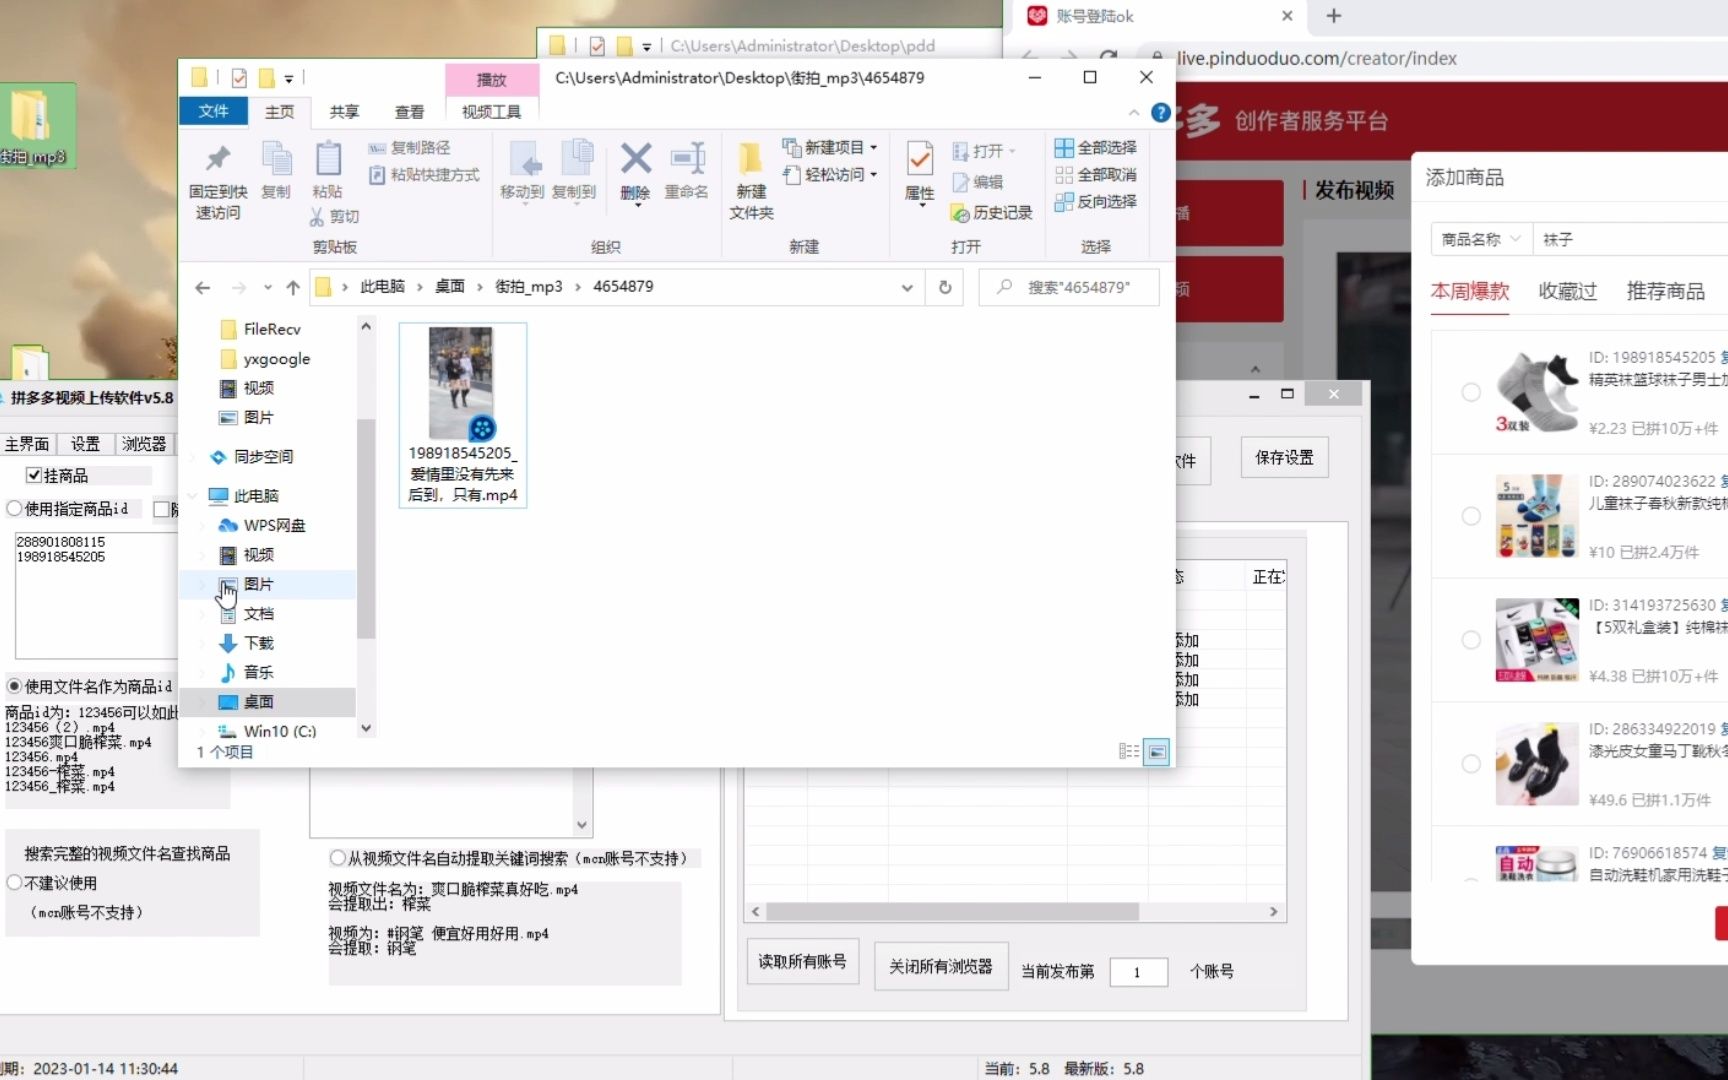
Task: Click 读取所有账号 button
Action: 802,962
